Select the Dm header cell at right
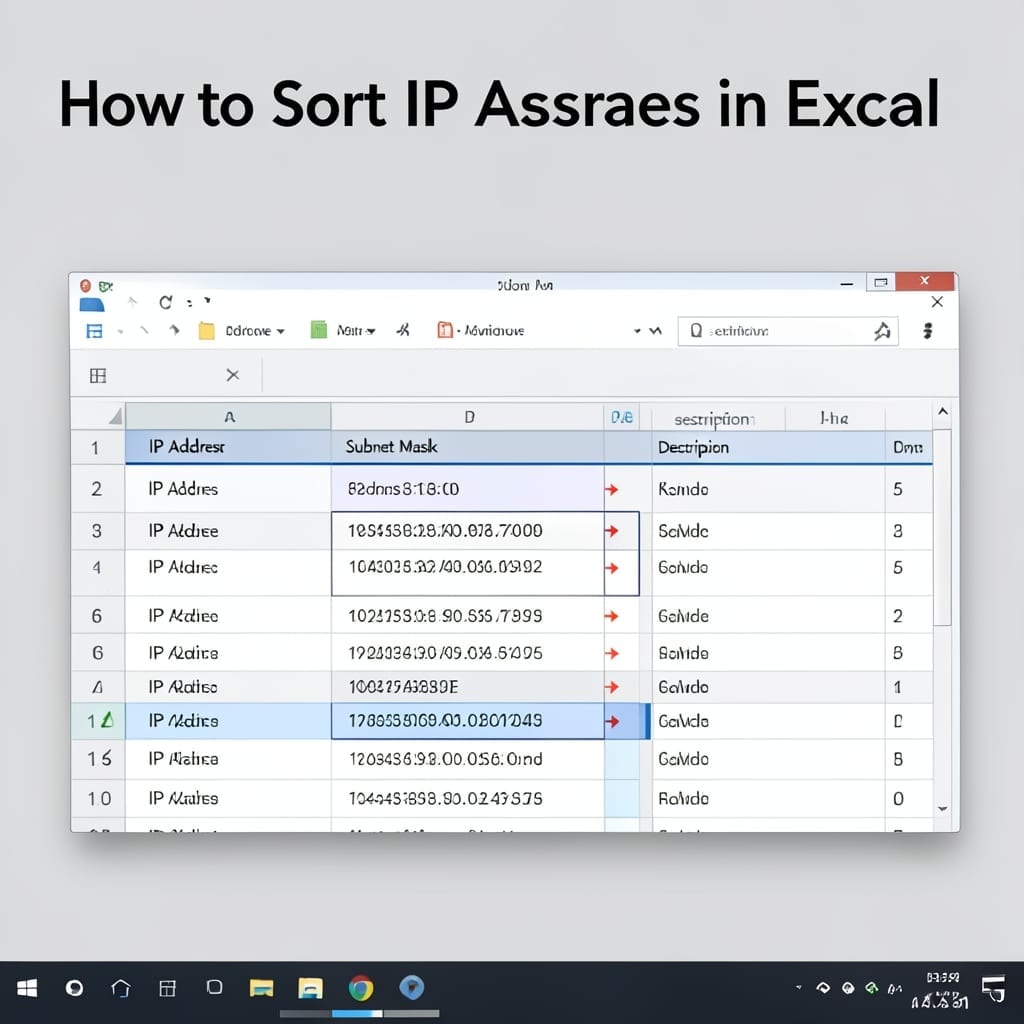The width and height of the screenshot is (1024, 1024). point(908,447)
